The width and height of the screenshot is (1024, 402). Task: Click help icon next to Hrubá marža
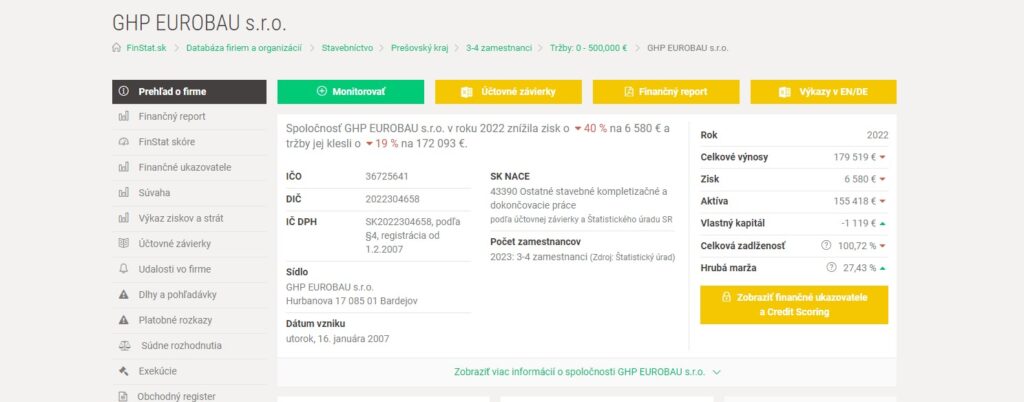[x=831, y=268]
